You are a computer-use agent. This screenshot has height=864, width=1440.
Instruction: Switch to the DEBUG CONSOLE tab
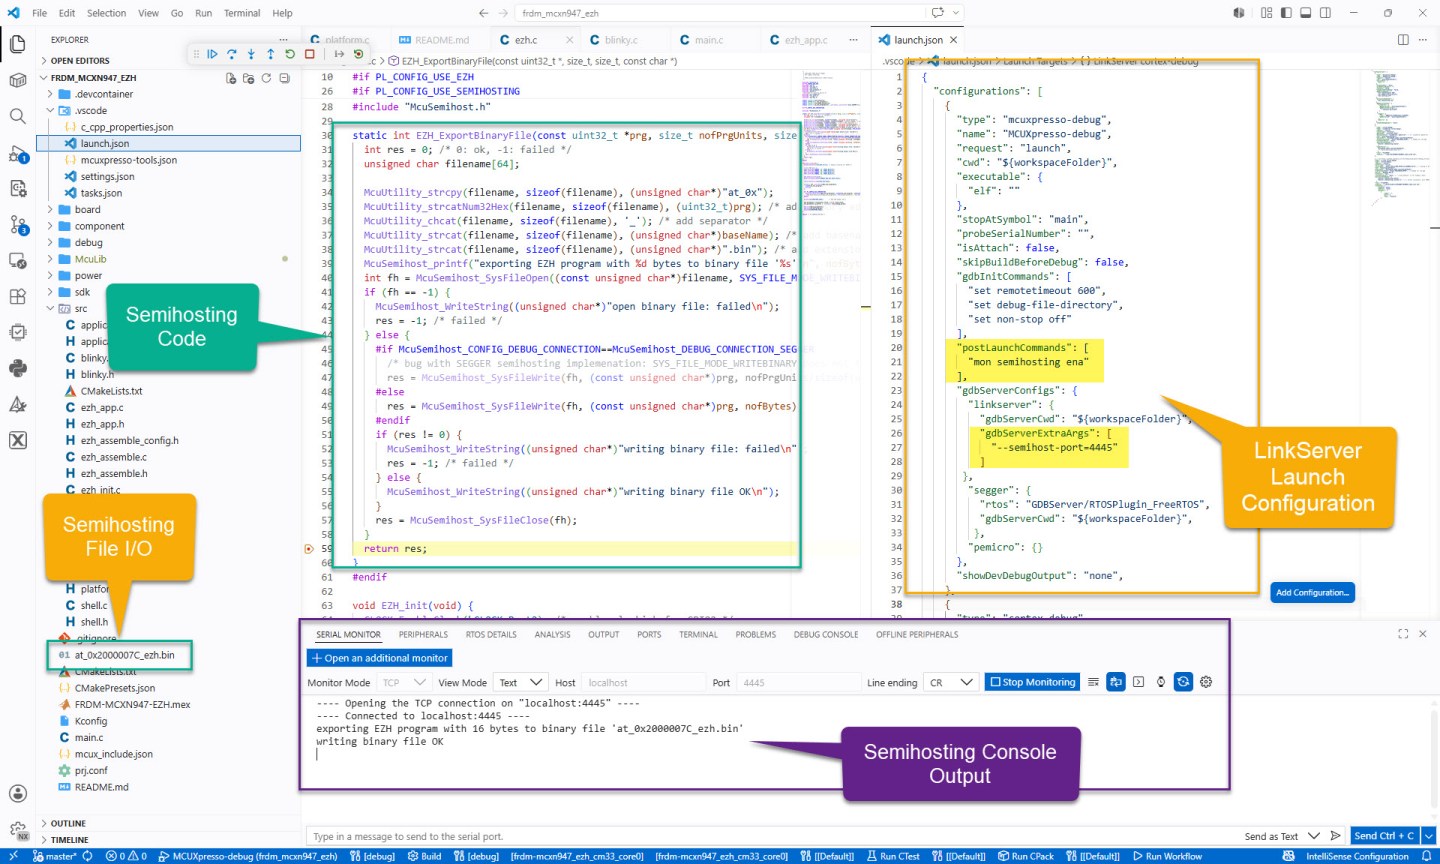(x=826, y=635)
